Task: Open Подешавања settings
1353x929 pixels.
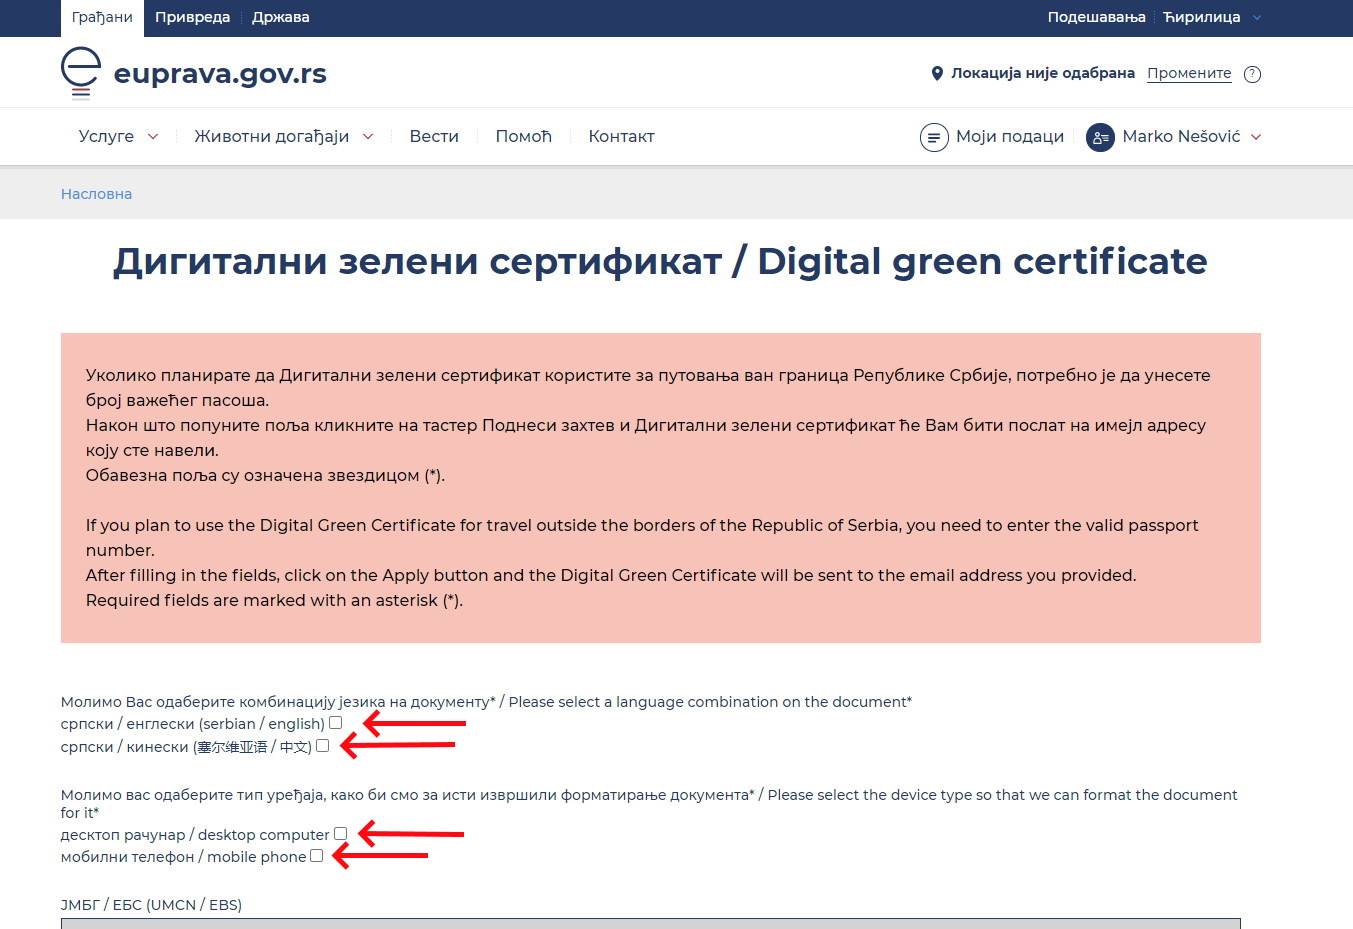Action: (1096, 17)
